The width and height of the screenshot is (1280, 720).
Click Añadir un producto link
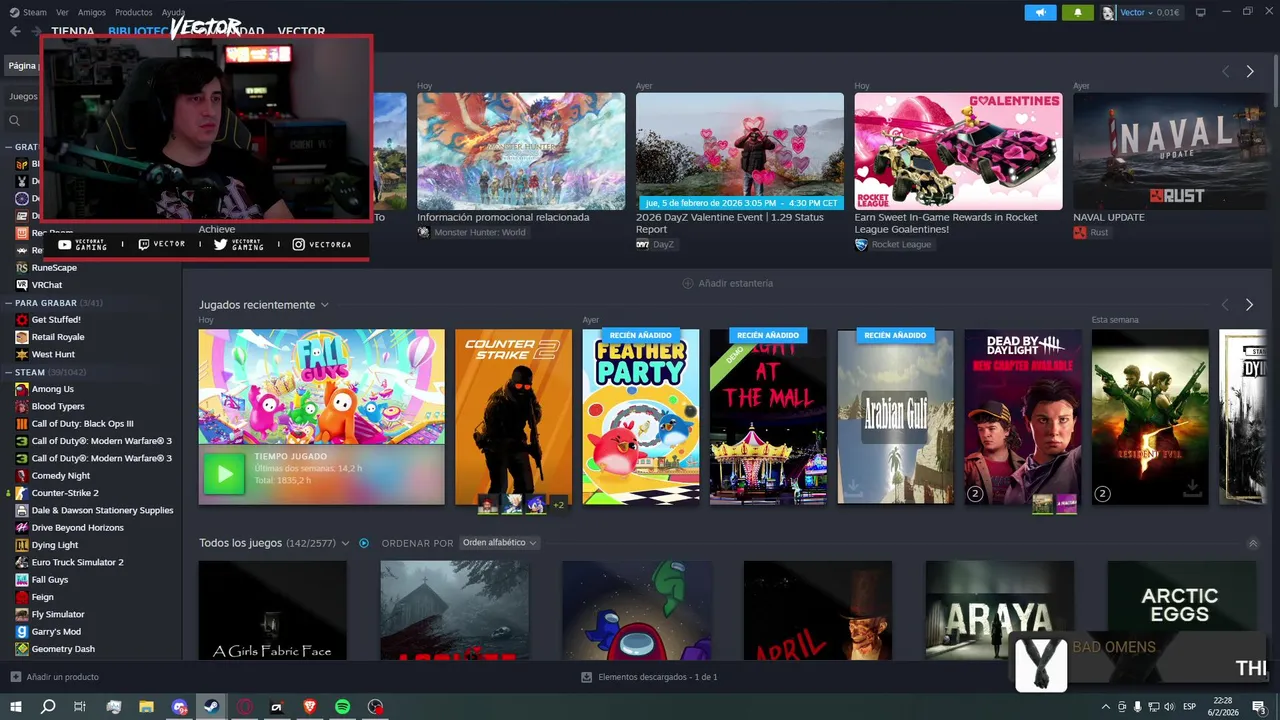click(63, 677)
